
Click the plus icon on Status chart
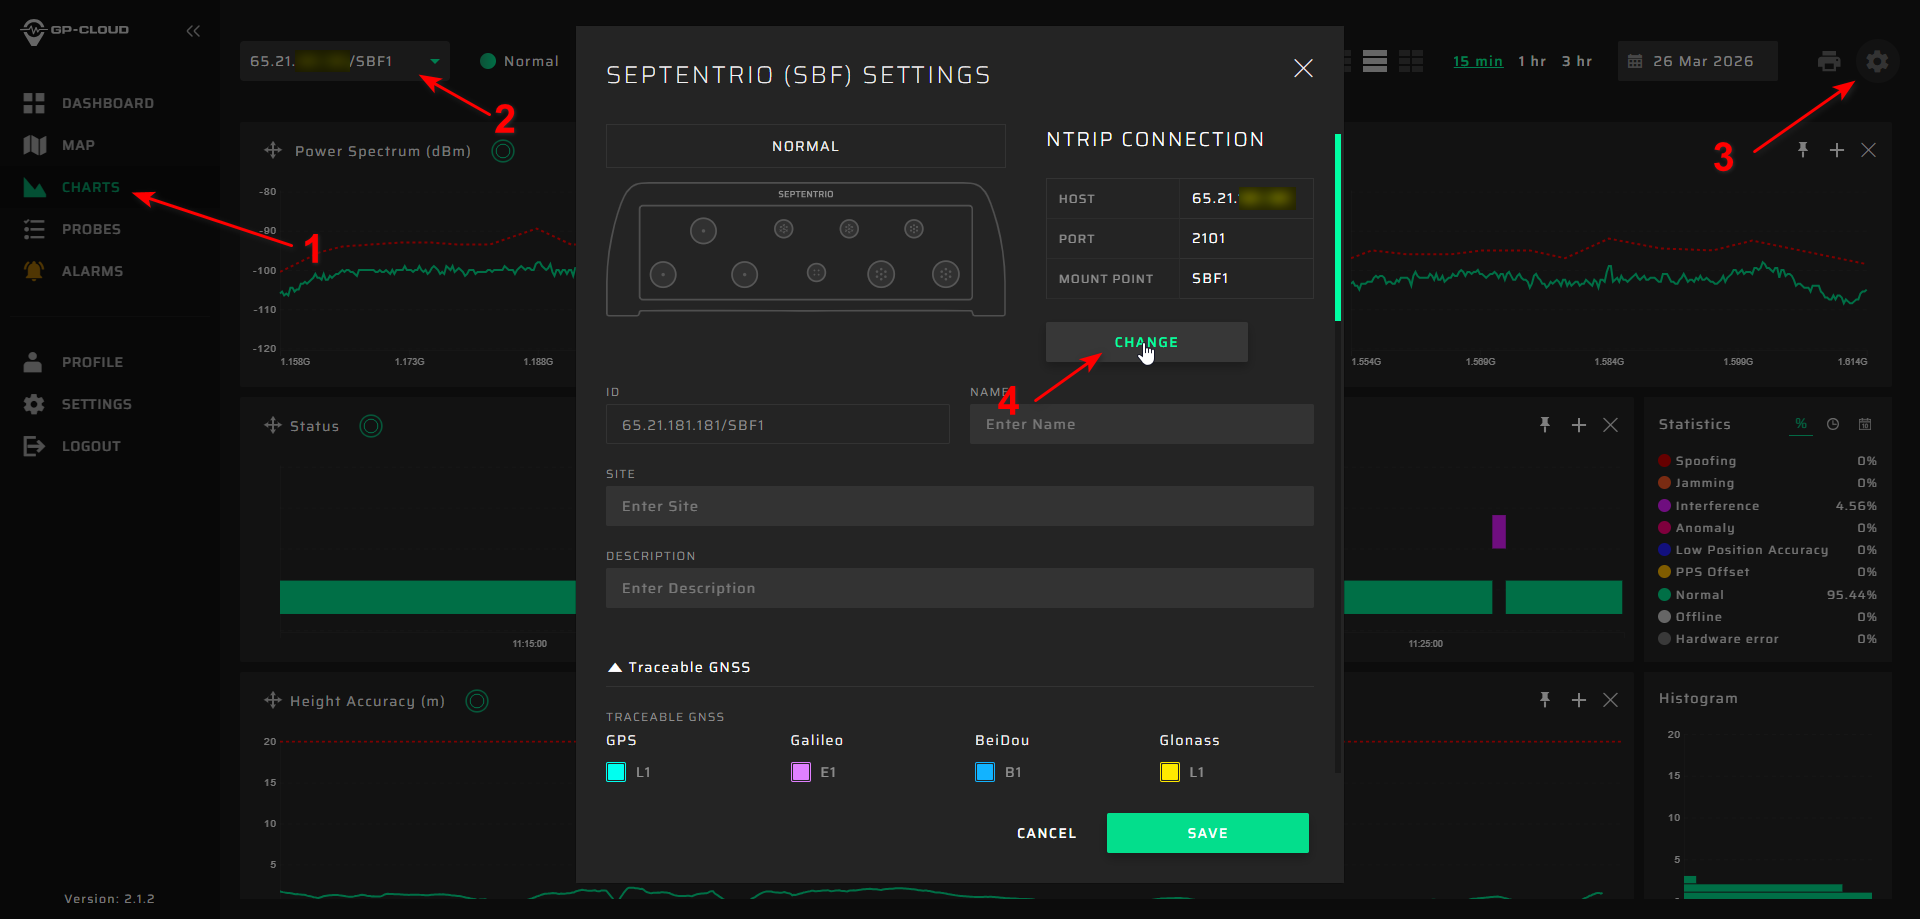coord(1579,425)
